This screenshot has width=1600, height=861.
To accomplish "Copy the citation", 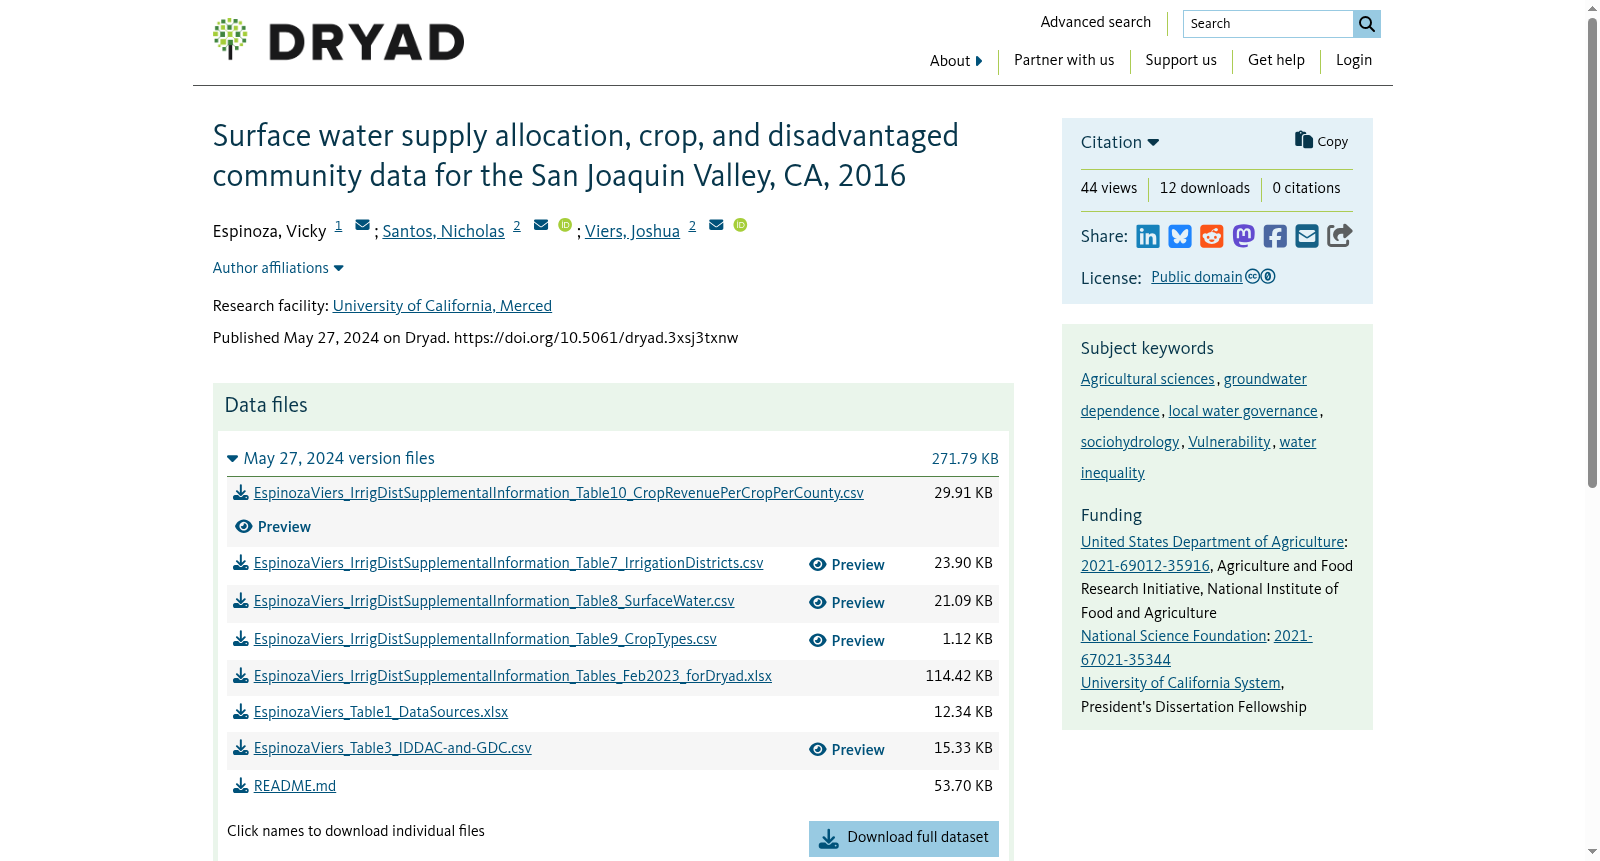I will 1321,141.
